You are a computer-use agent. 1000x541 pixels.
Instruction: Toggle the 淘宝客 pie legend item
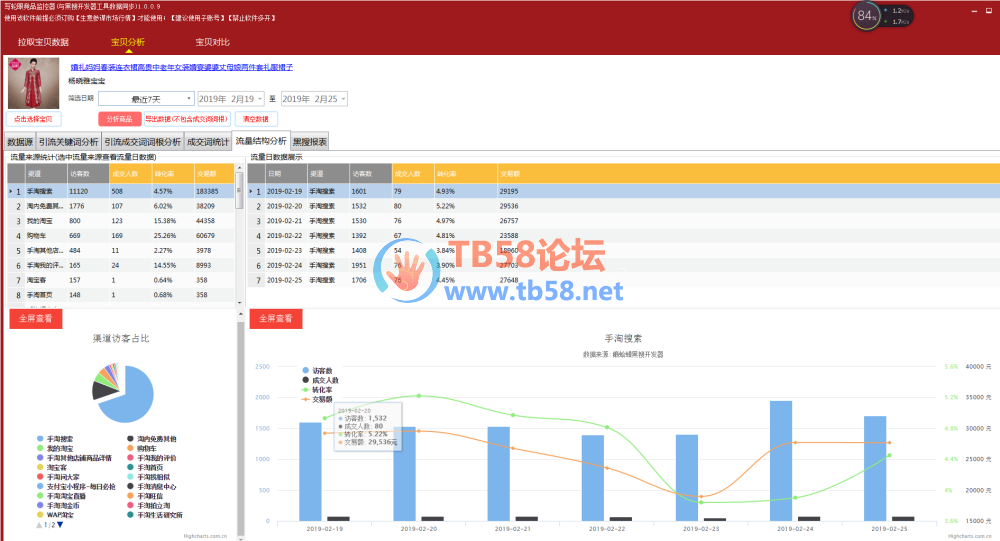tap(52, 468)
